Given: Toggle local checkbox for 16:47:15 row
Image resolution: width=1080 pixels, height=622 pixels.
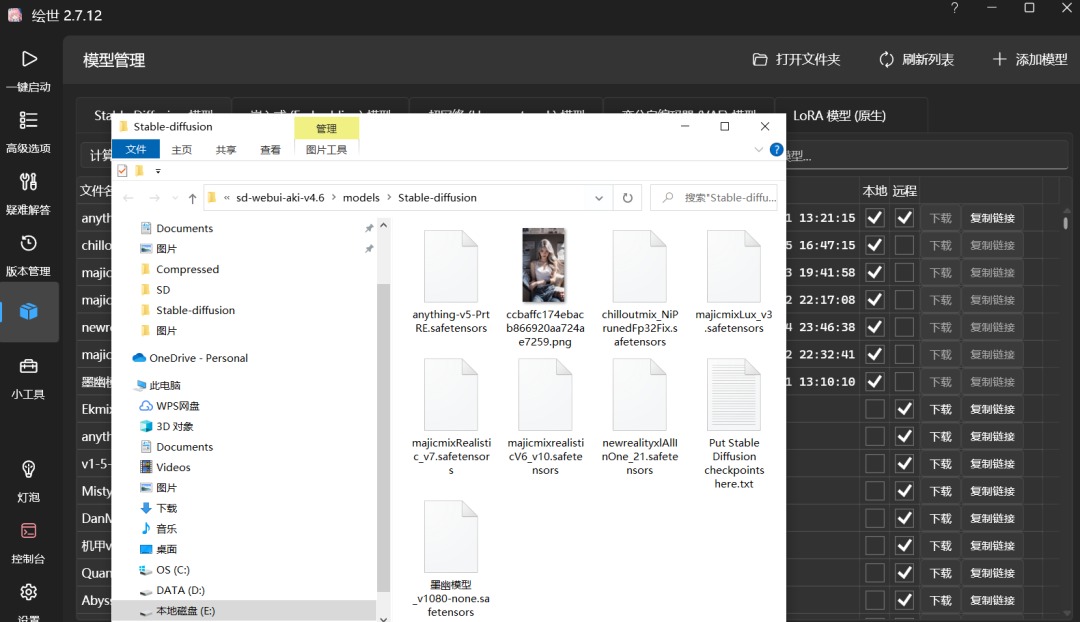Looking at the screenshot, I should (x=875, y=245).
